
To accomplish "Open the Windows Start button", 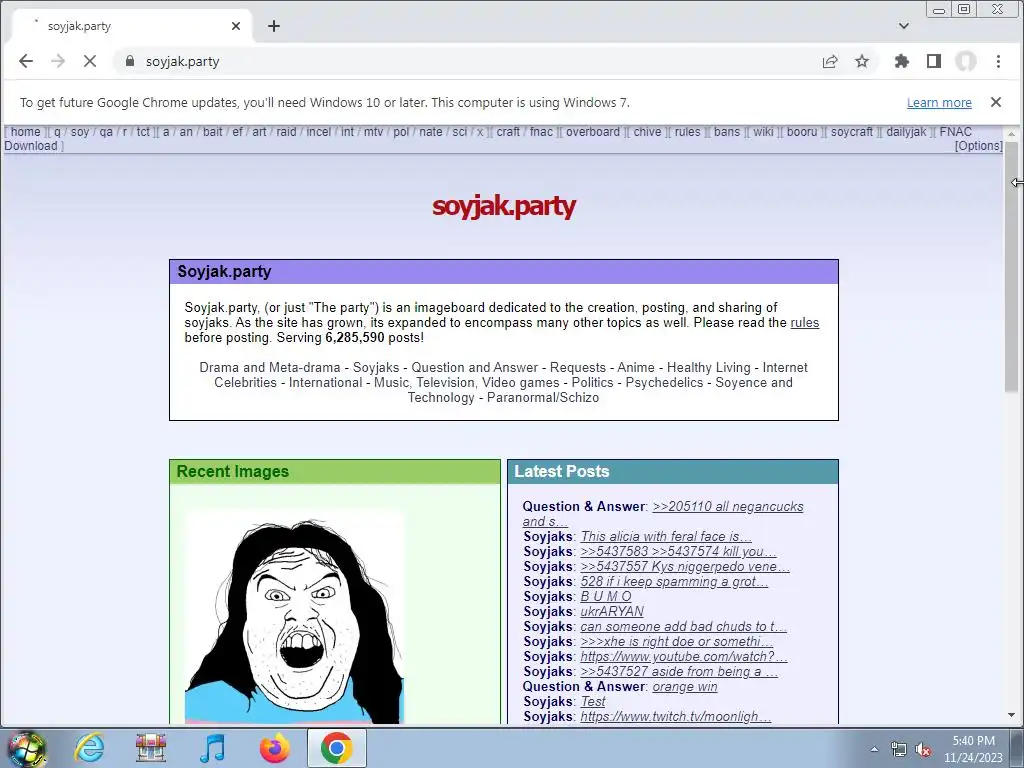I will click(x=25, y=748).
